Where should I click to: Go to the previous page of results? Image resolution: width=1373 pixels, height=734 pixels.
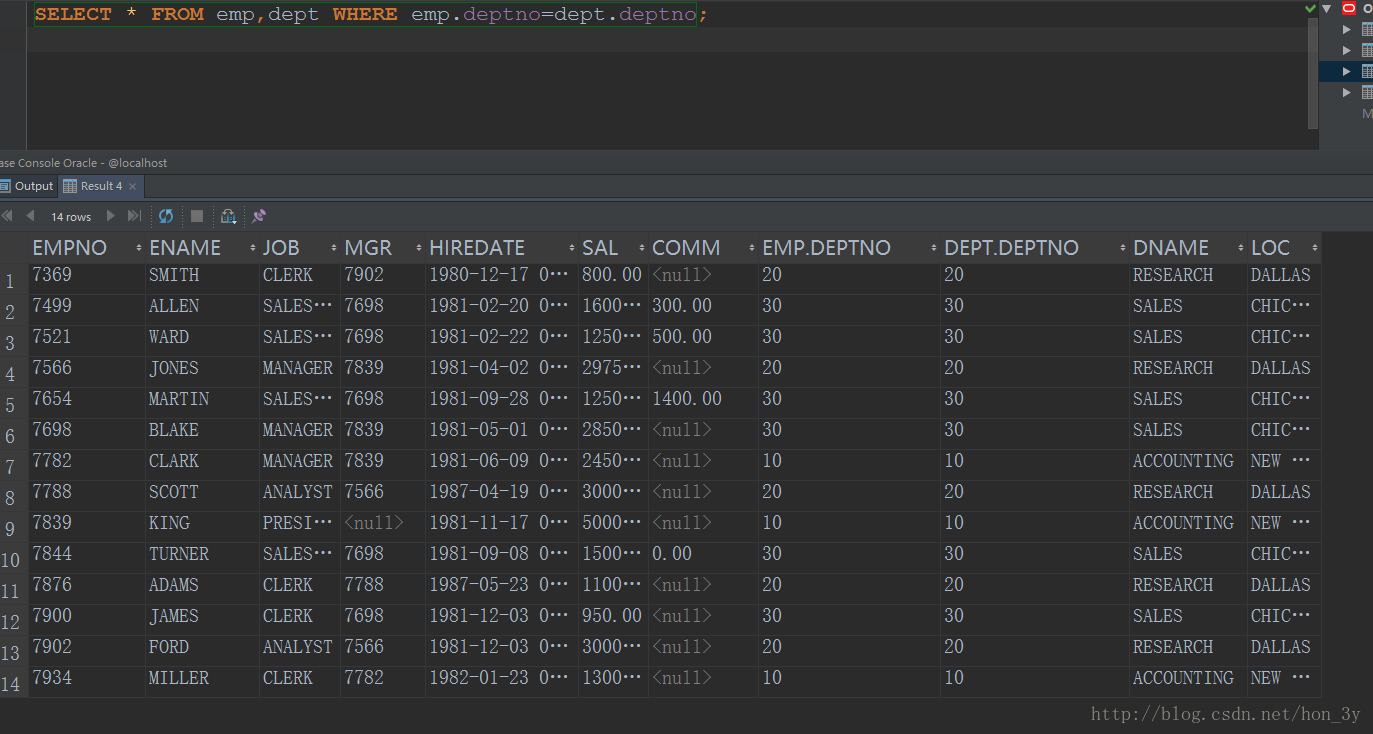(x=30, y=216)
